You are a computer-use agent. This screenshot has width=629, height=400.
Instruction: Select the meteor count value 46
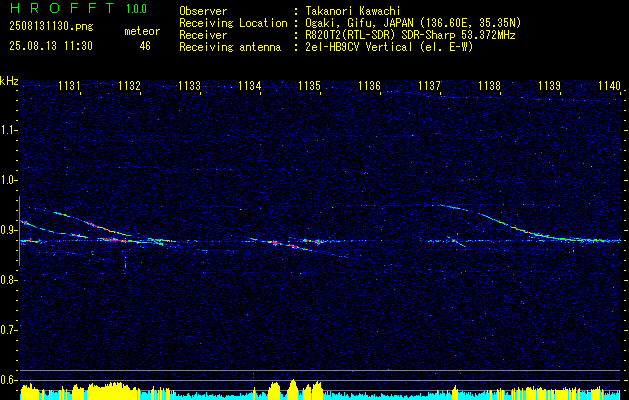coord(145,46)
